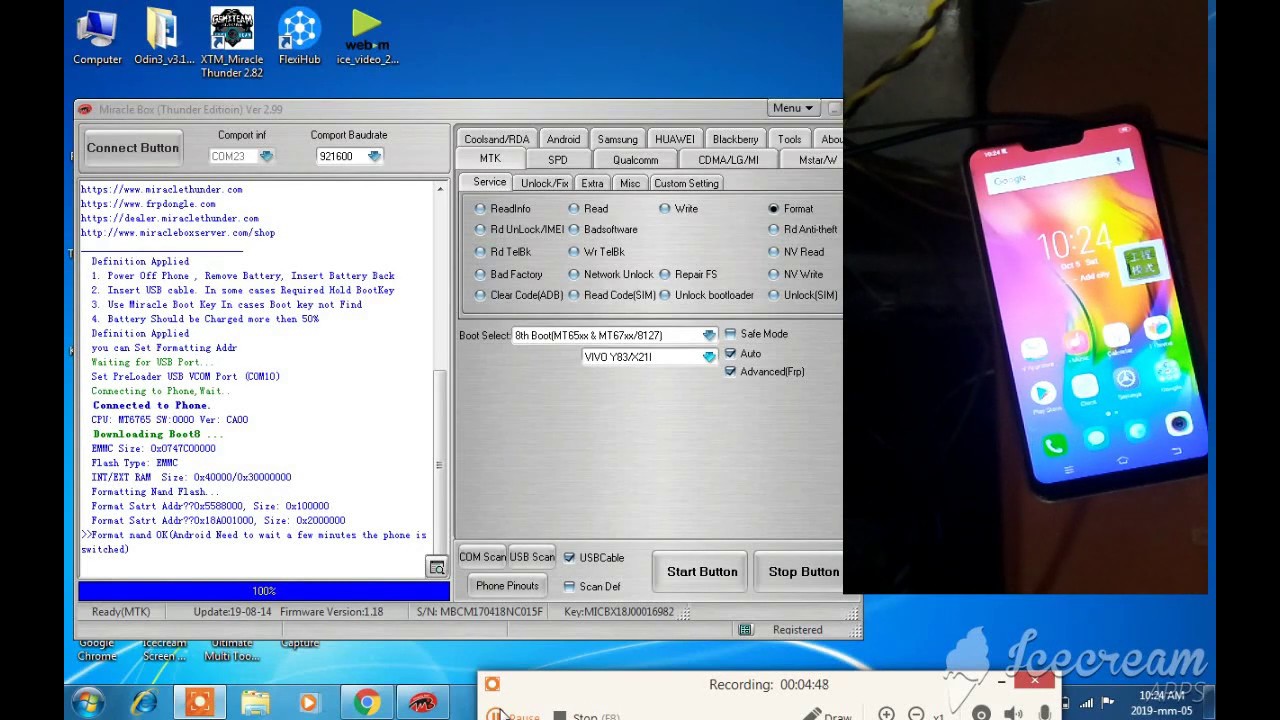Click the status bar keyboard icon

745,630
